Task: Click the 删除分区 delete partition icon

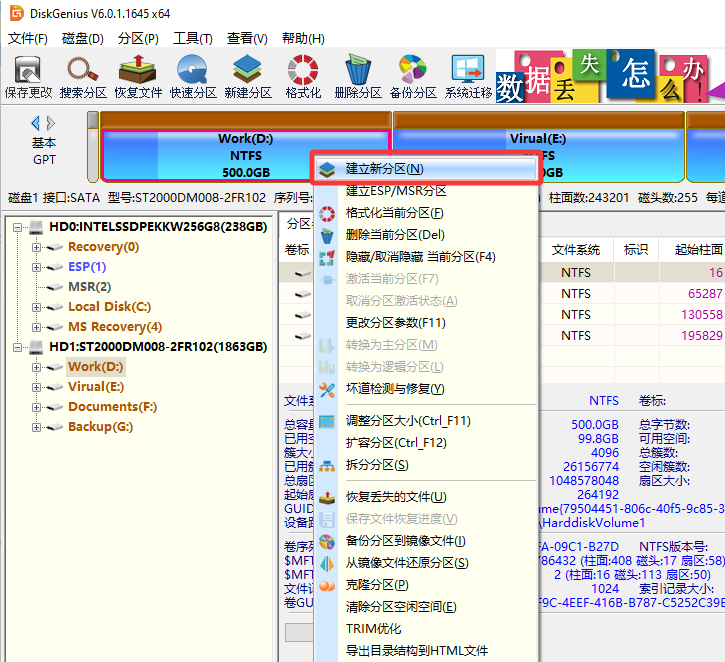Action: pyautogui.click(x=358, y=77)
